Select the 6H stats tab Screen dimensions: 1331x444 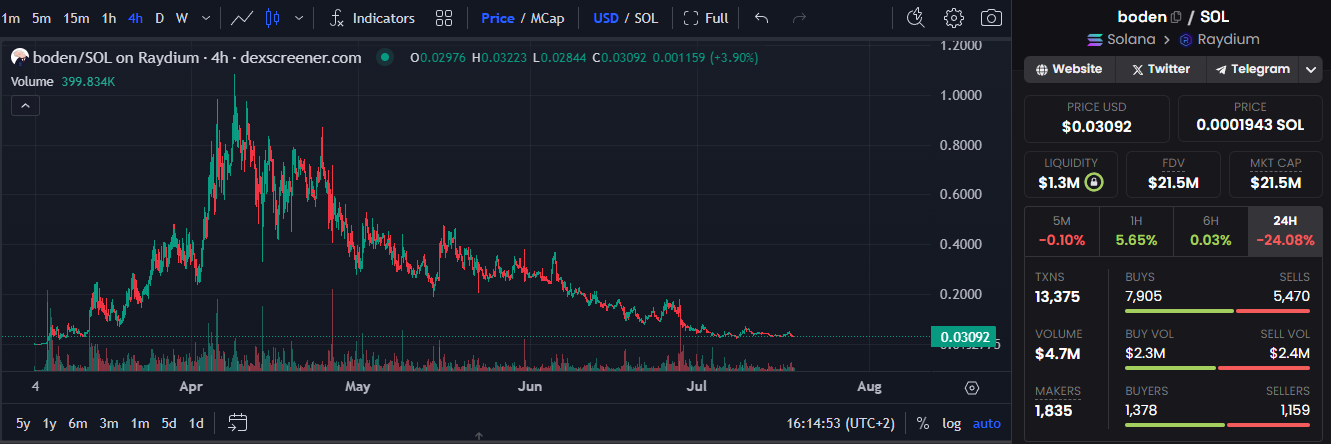(1211, 231)
